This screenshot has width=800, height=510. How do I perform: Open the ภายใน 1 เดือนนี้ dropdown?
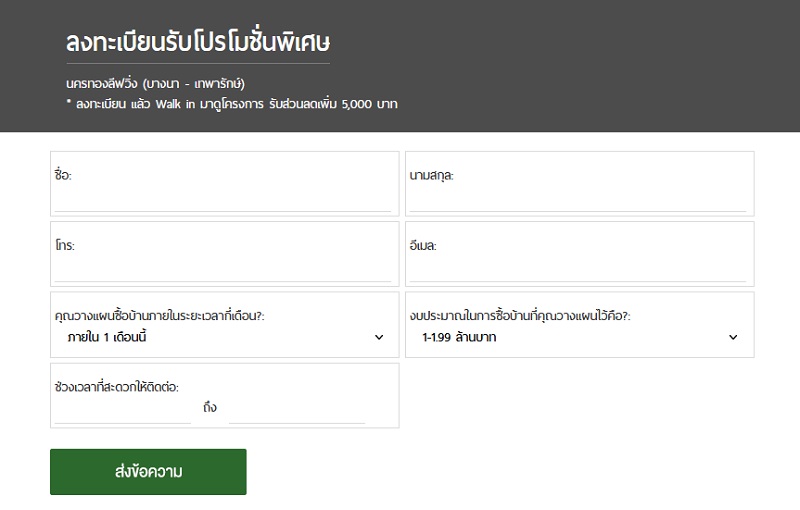(x=224, y=337)
